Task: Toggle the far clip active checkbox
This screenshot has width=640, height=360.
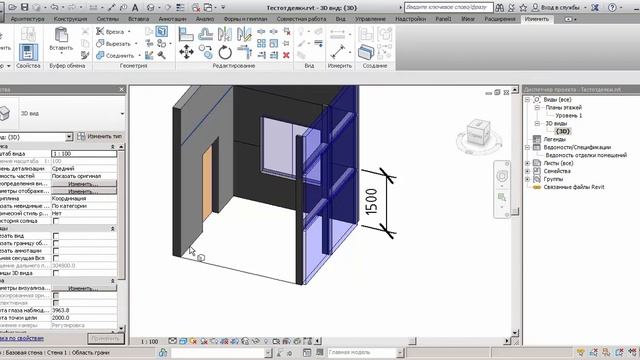Action: pyautogui.click(x=56, y=258)
